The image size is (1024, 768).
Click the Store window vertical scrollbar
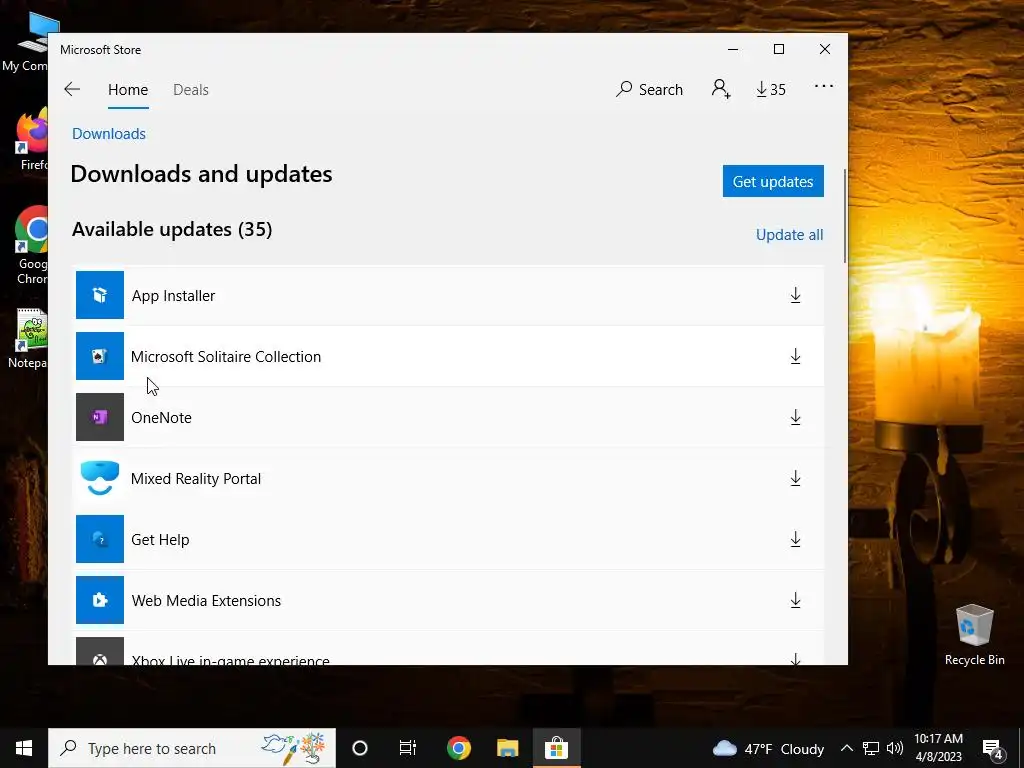[845, 216]
